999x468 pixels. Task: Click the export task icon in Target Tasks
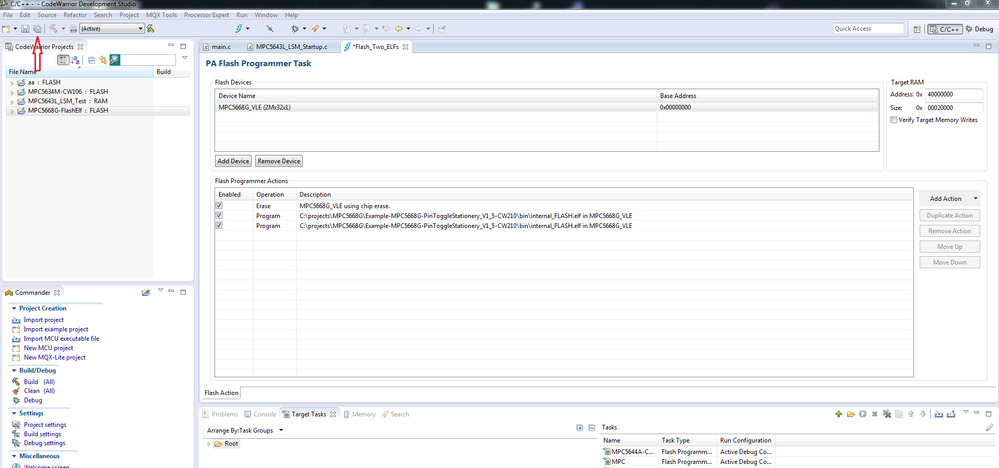pyautogui.click(x=951, y=414)
